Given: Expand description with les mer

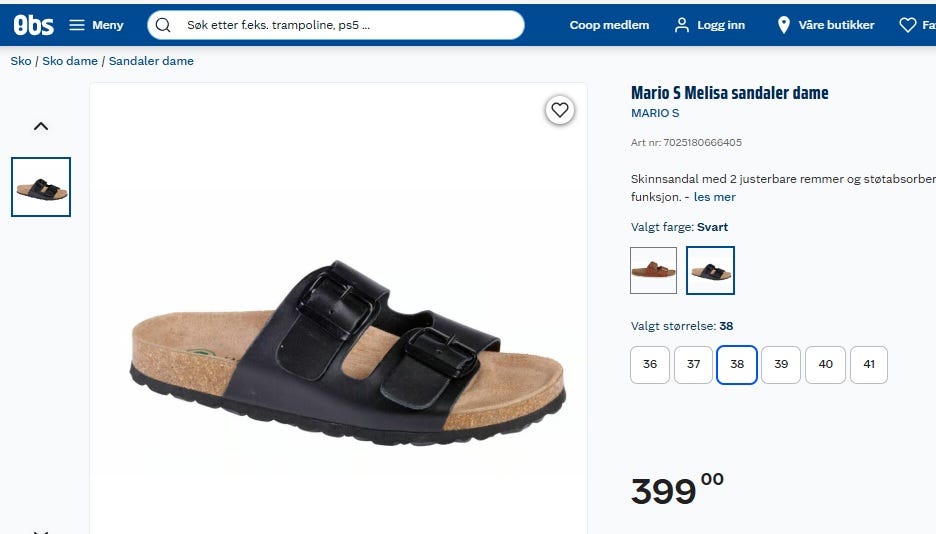Looking at the screenshot, I should click(x=715, y=197).
